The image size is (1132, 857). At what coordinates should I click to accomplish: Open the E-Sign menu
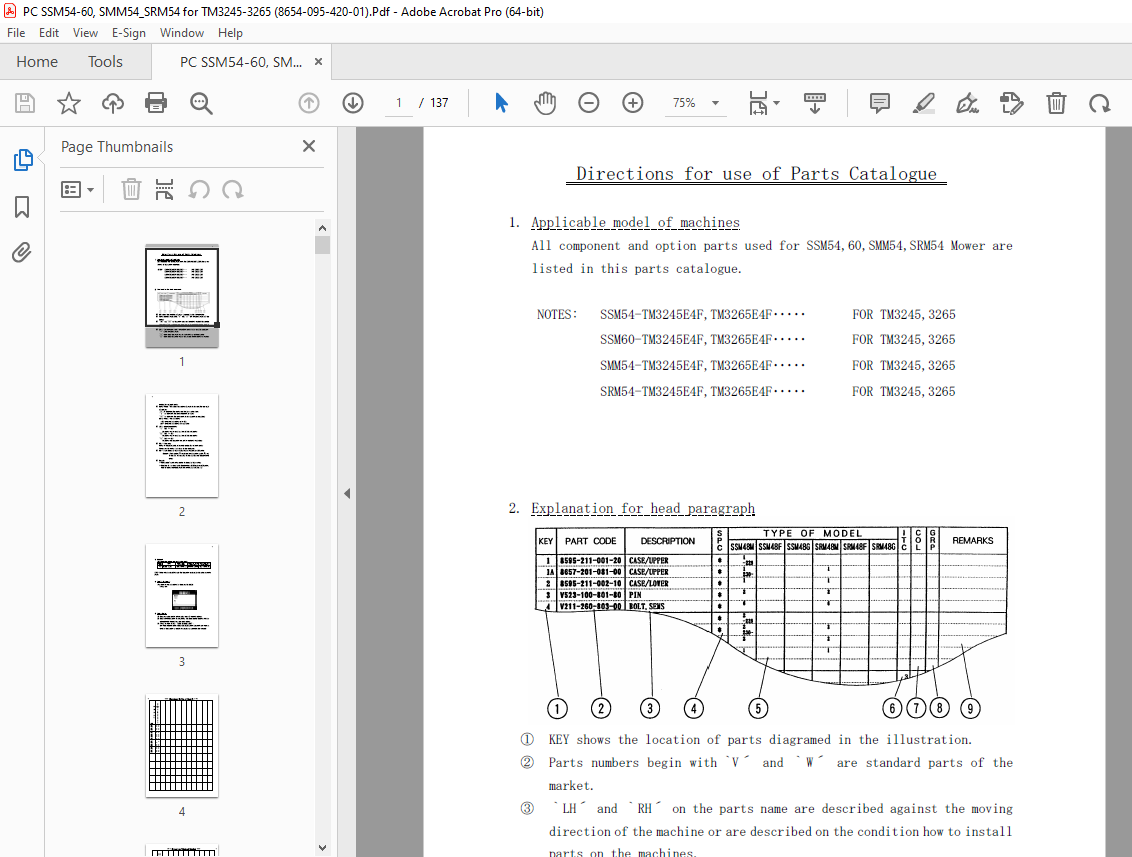pyautogui.click(x=129, y=32)
